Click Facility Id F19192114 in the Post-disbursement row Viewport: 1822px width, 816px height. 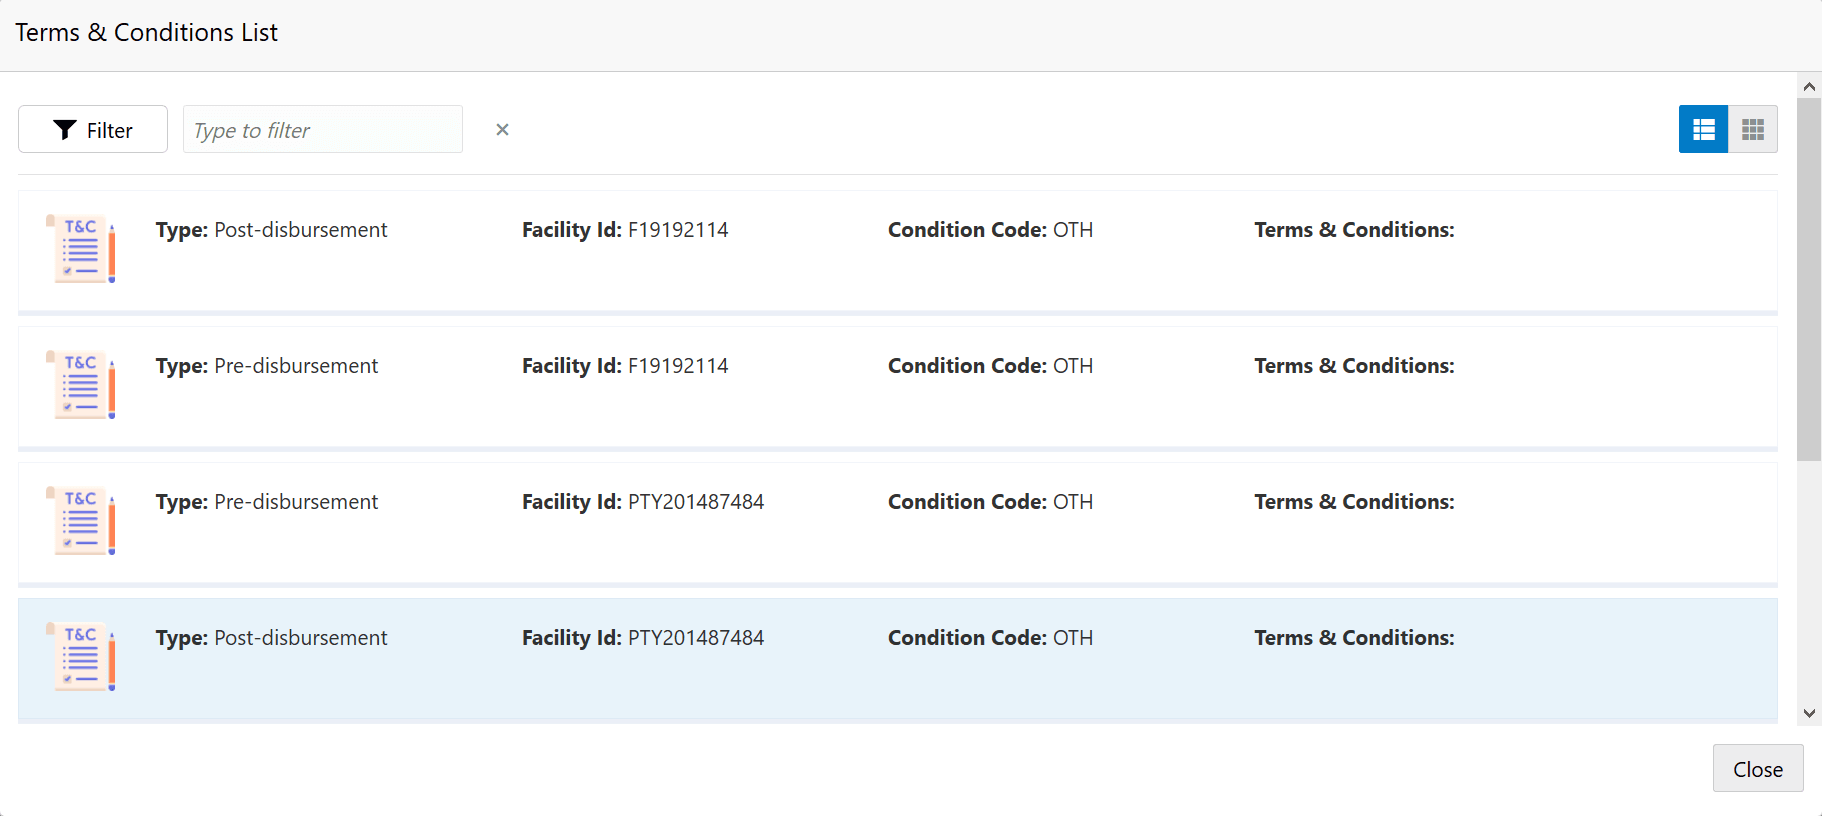click(x=625, y=230)
